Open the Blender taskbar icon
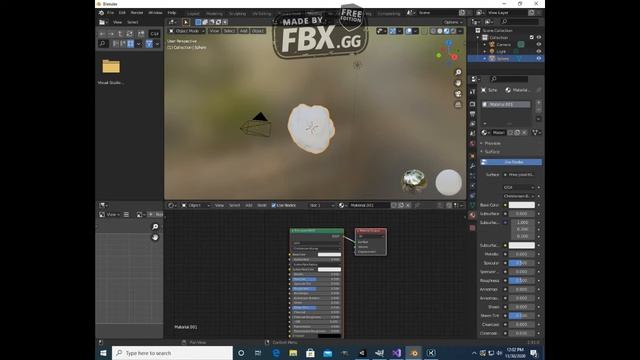Screen dimensions: 640x360 tap(413, 353)
